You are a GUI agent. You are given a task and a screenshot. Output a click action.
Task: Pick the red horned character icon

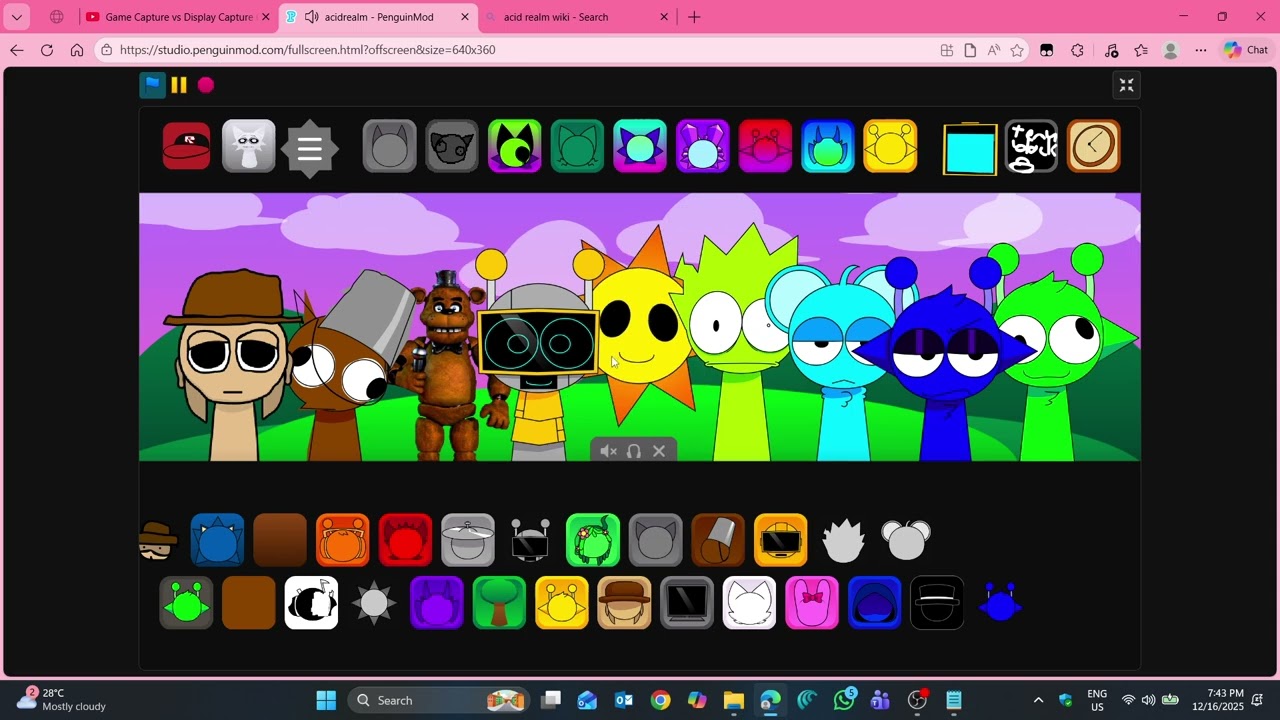[405, 540]
